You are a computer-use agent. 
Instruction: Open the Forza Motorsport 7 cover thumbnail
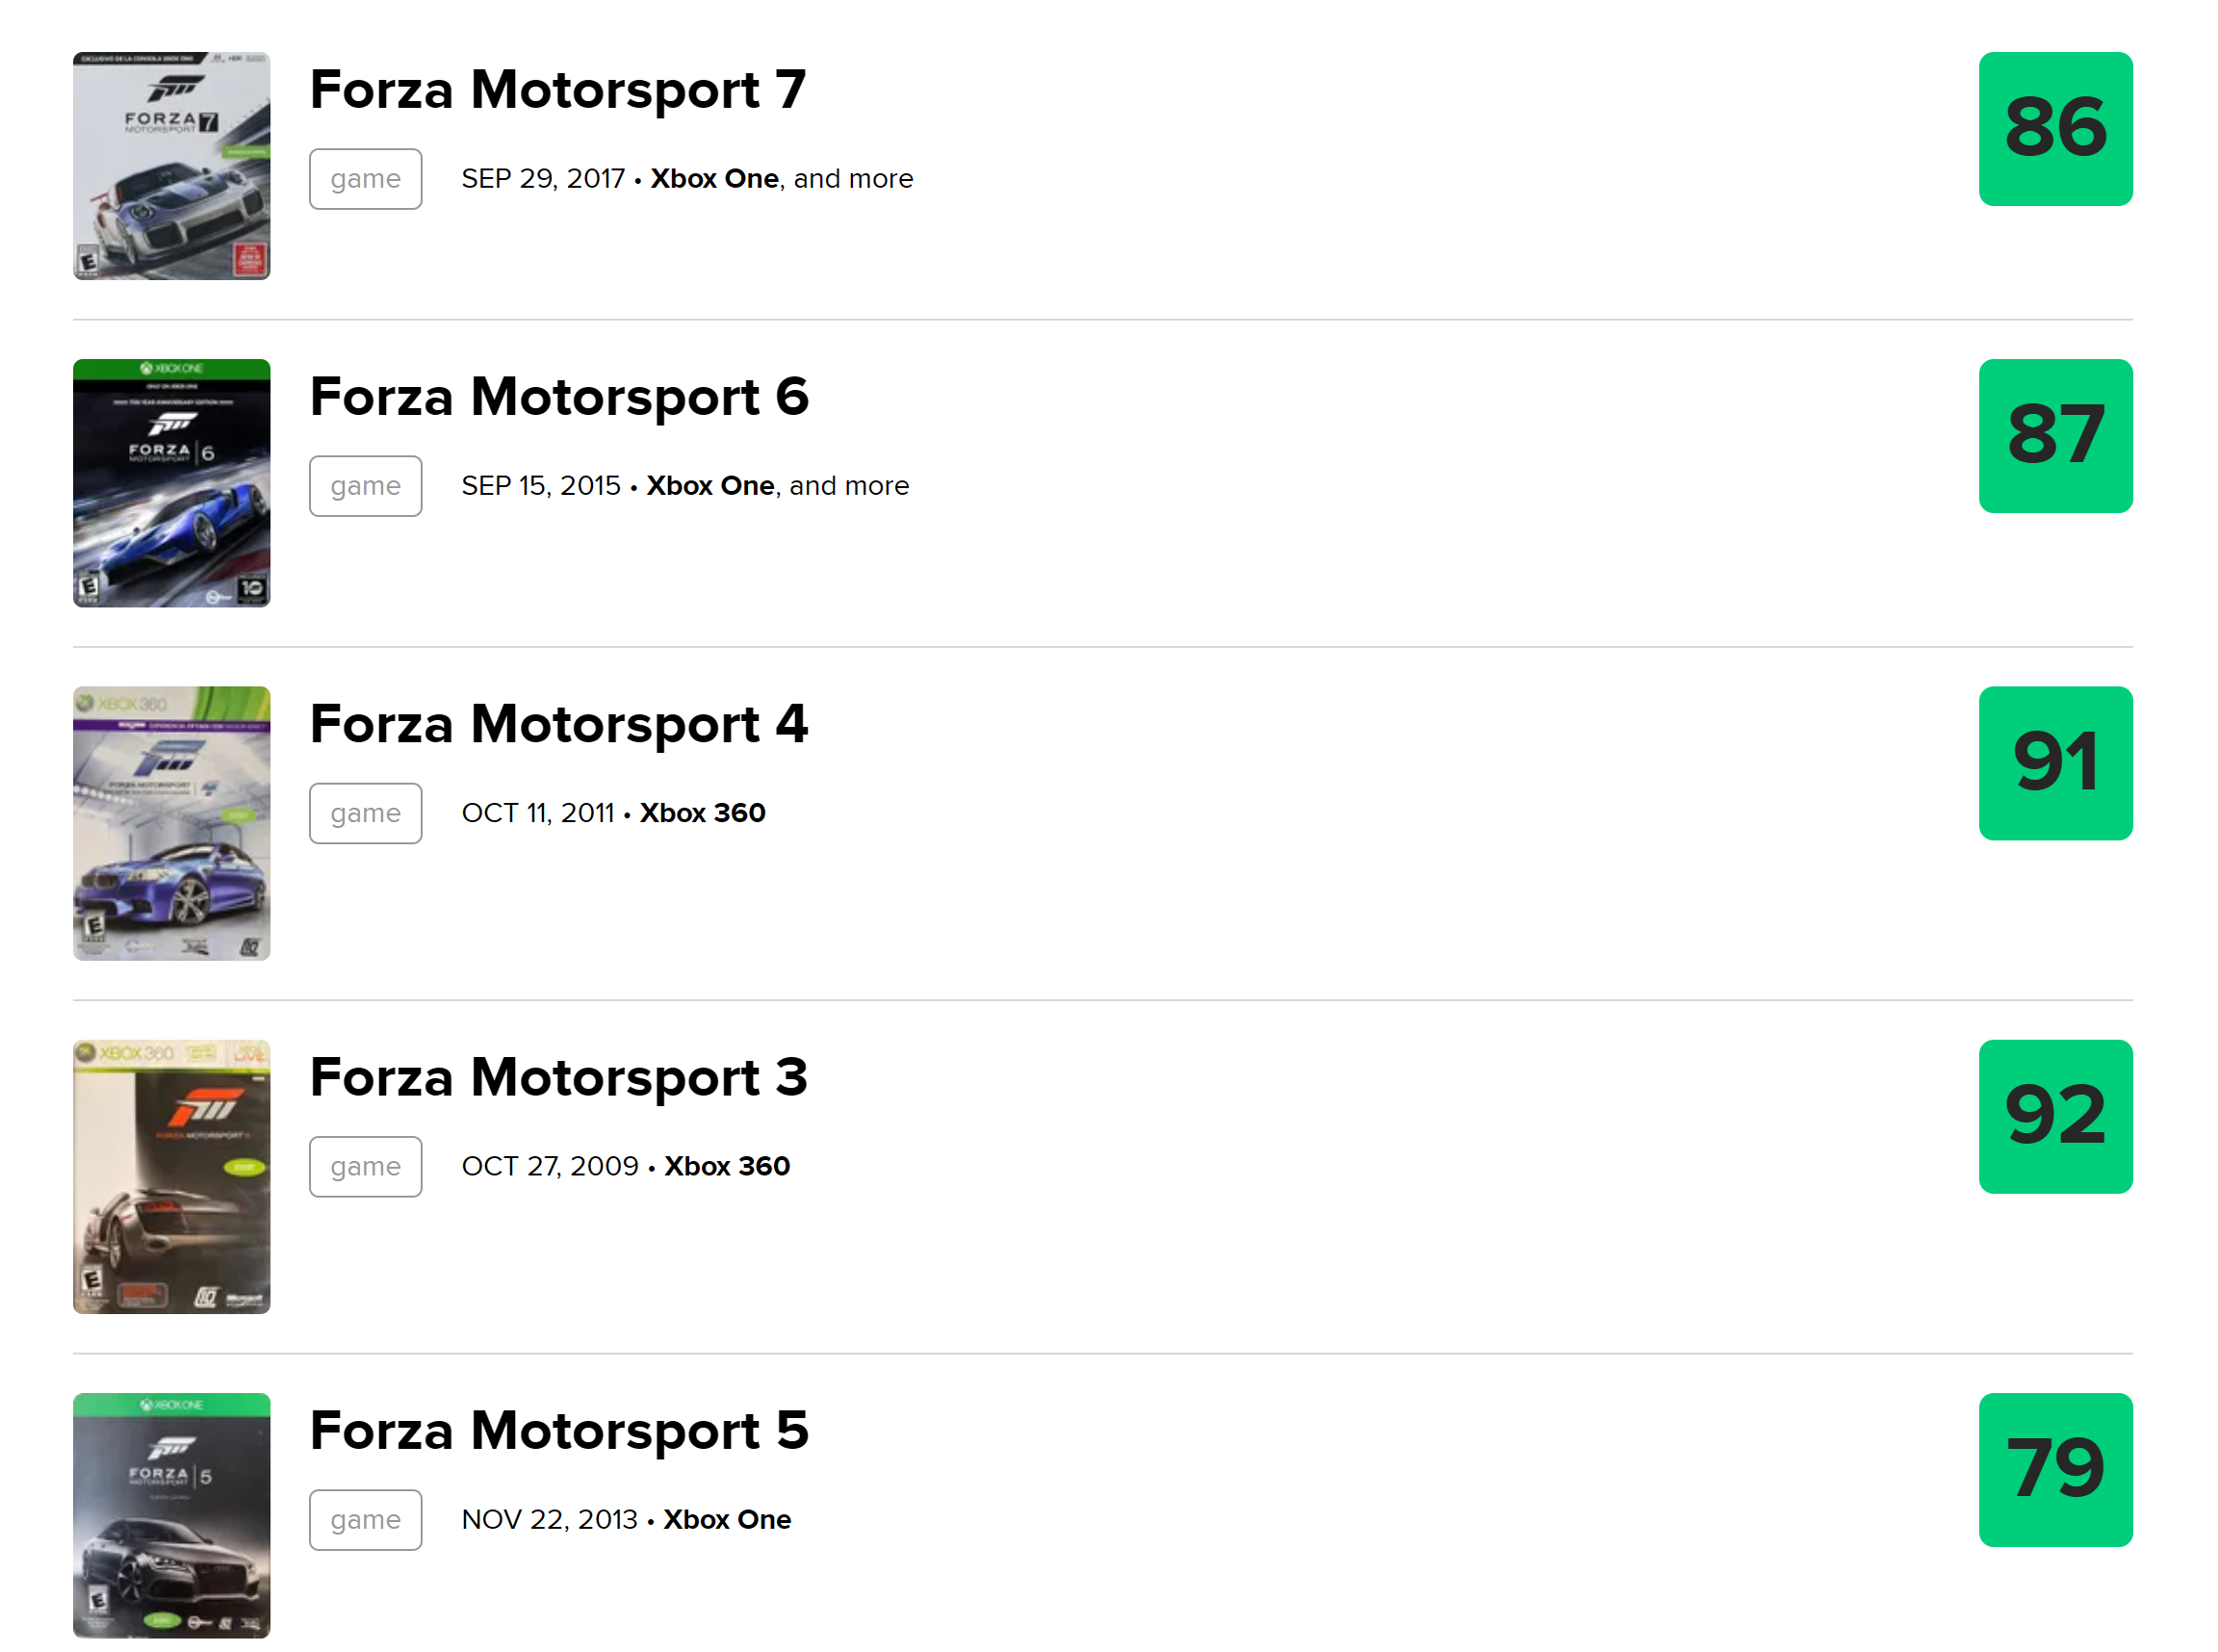coord(172,166)
